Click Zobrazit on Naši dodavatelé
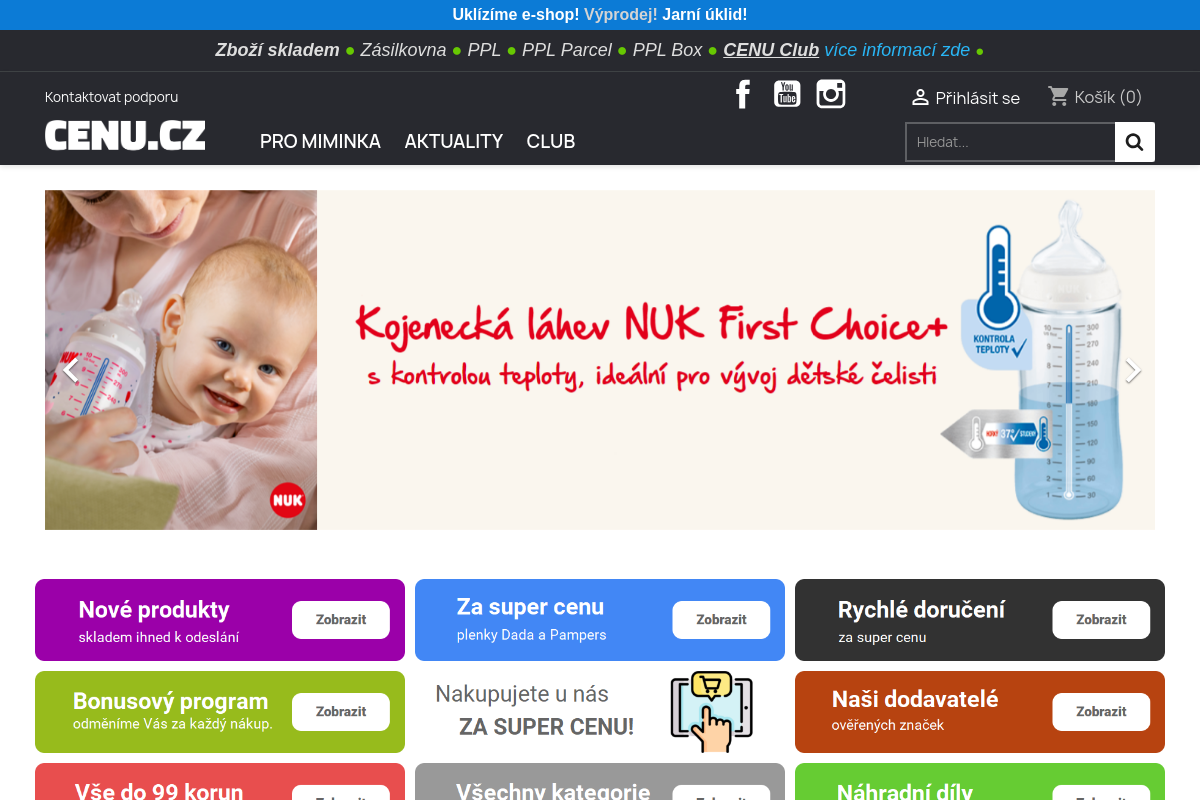This screenshot has width=1200, height=800. point(1100,711)
